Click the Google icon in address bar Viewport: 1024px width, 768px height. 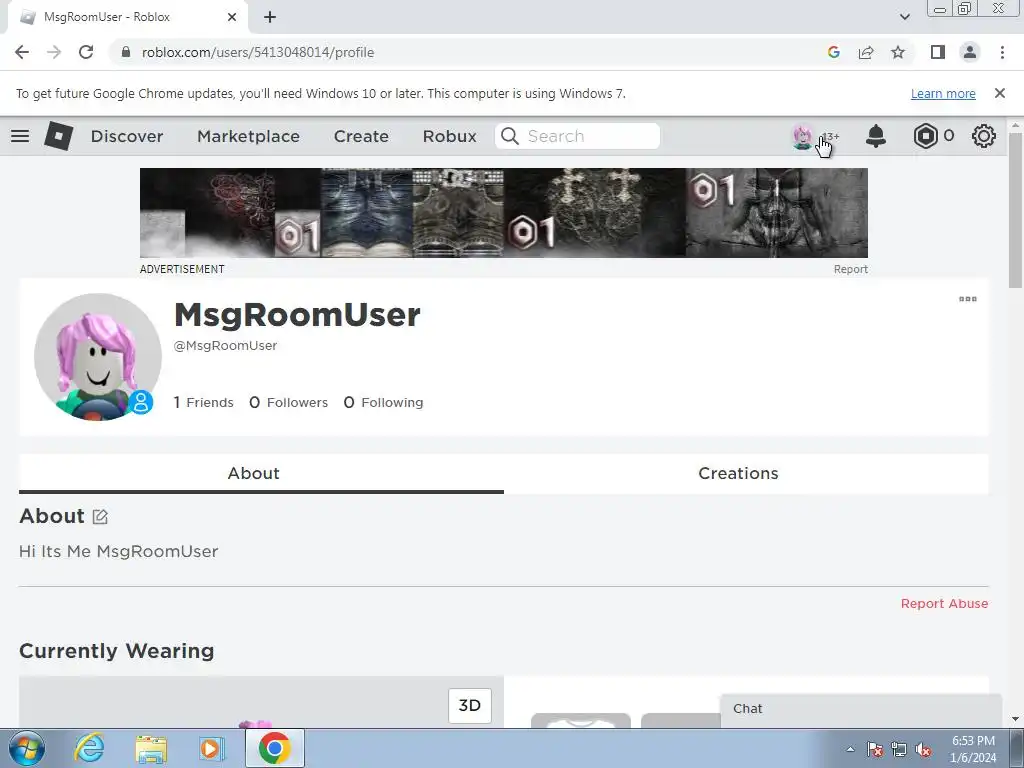click(x=833, y=52)
